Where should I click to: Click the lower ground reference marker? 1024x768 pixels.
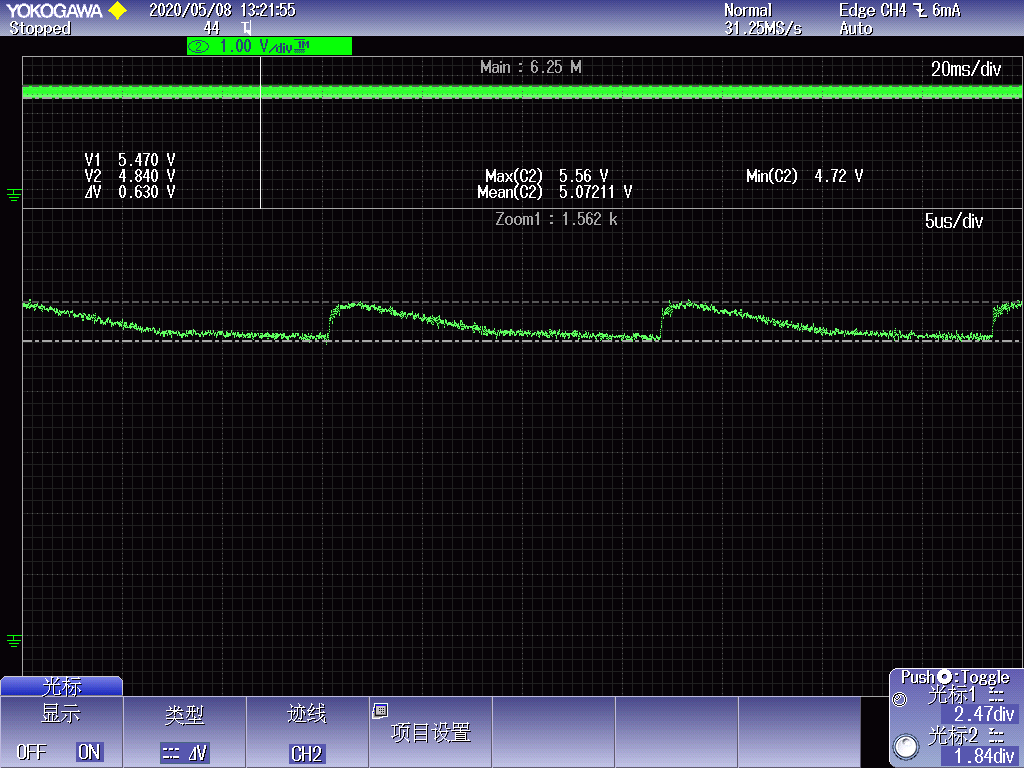14,641
